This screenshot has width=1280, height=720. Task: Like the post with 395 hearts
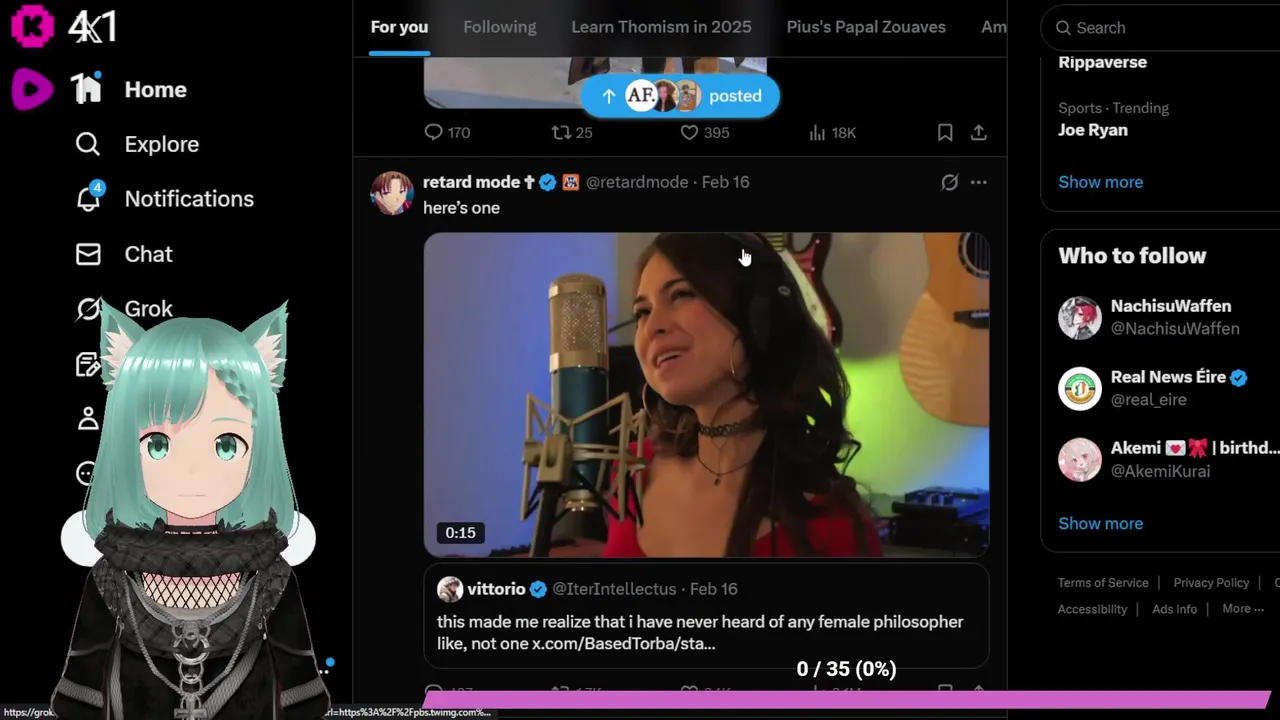tap(689, 132)
